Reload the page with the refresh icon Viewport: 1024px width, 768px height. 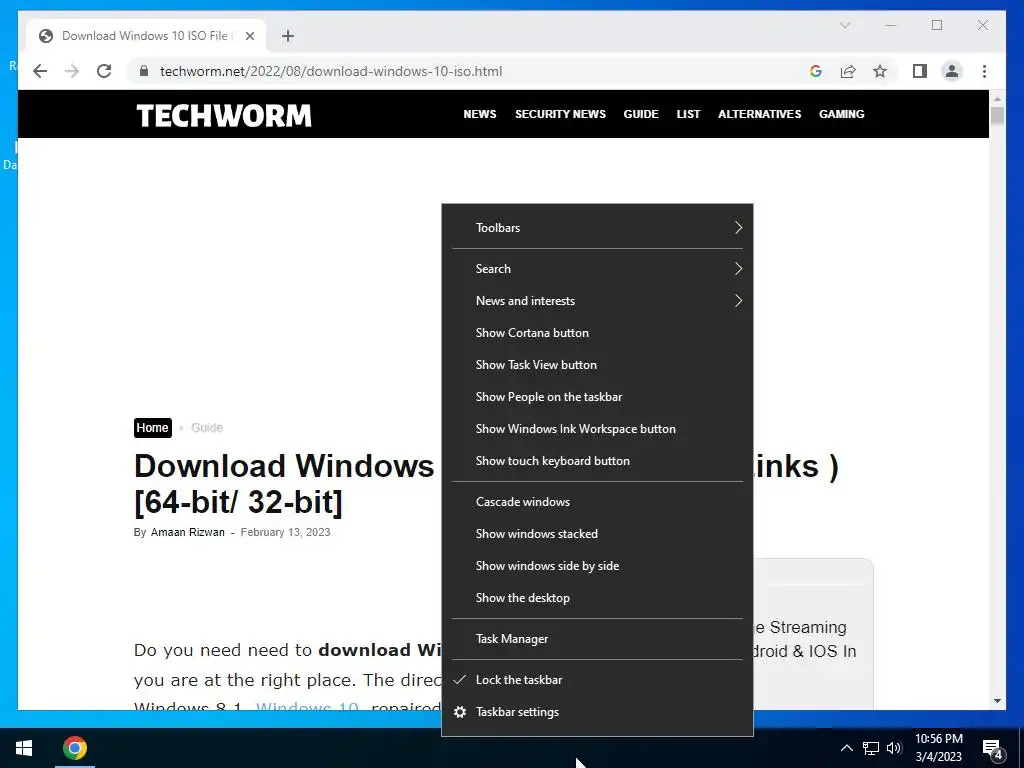pos(104,71)
